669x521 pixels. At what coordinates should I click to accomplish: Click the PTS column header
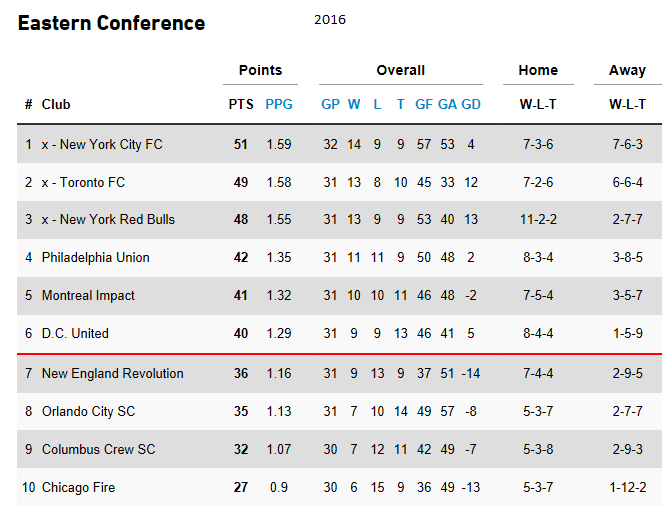(x=241, y=104)
